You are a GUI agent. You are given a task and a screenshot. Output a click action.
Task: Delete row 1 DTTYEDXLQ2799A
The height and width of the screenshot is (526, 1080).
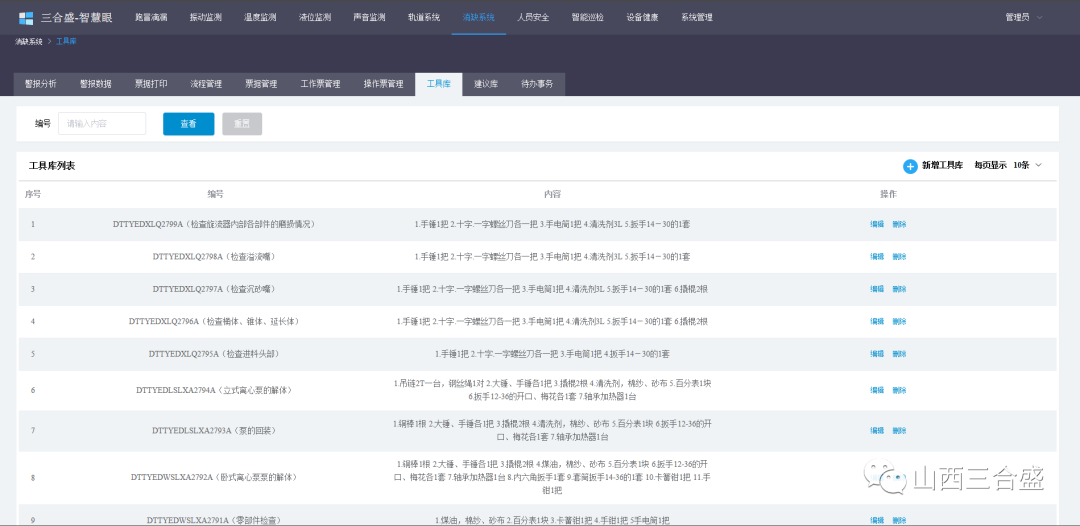coord(900,224)
